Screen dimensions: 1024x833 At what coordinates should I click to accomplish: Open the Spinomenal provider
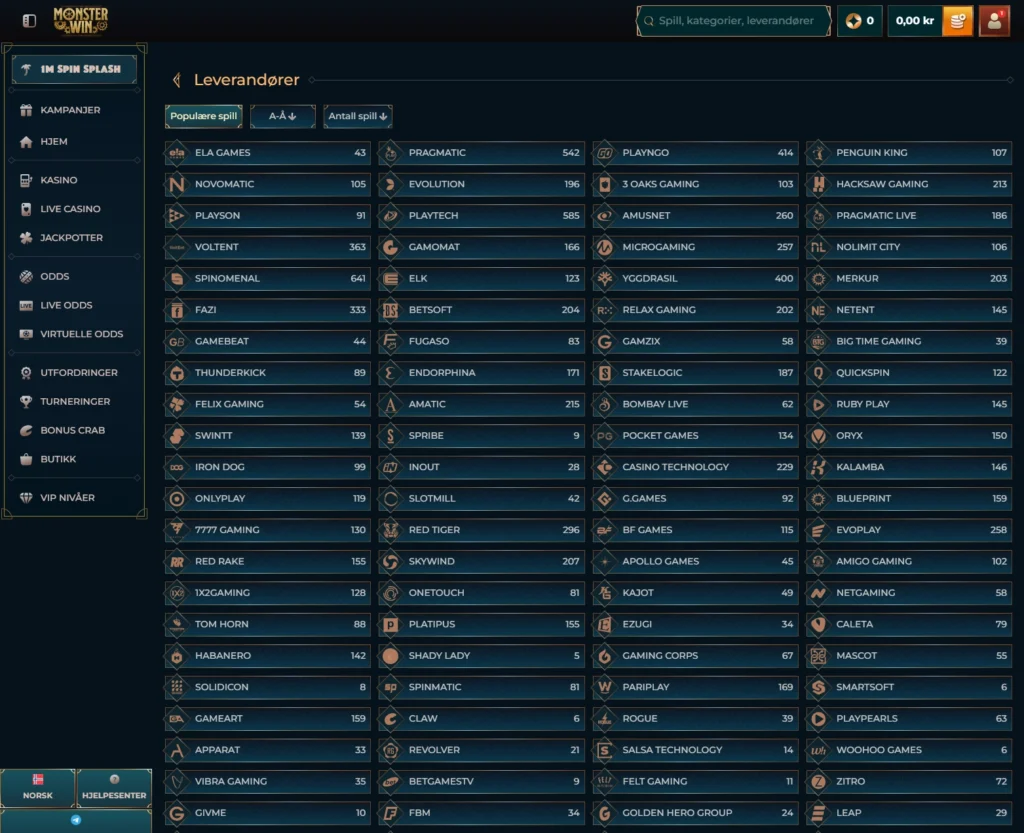tap(268, 279)
